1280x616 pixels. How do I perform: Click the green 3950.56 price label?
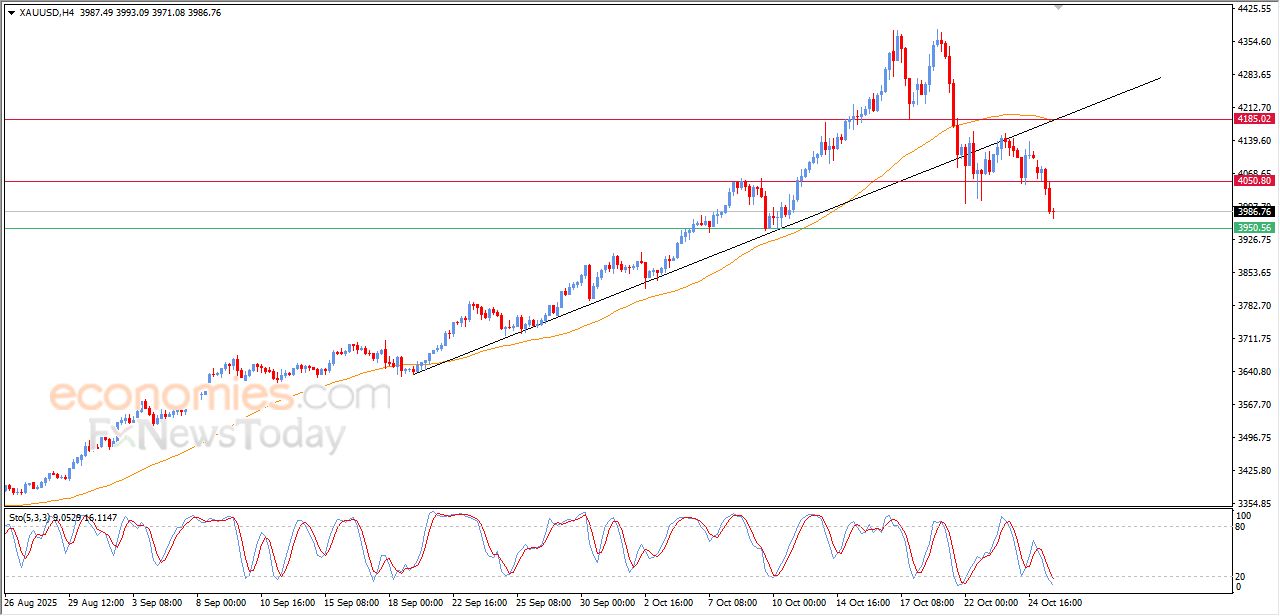tap(1253, 228)
